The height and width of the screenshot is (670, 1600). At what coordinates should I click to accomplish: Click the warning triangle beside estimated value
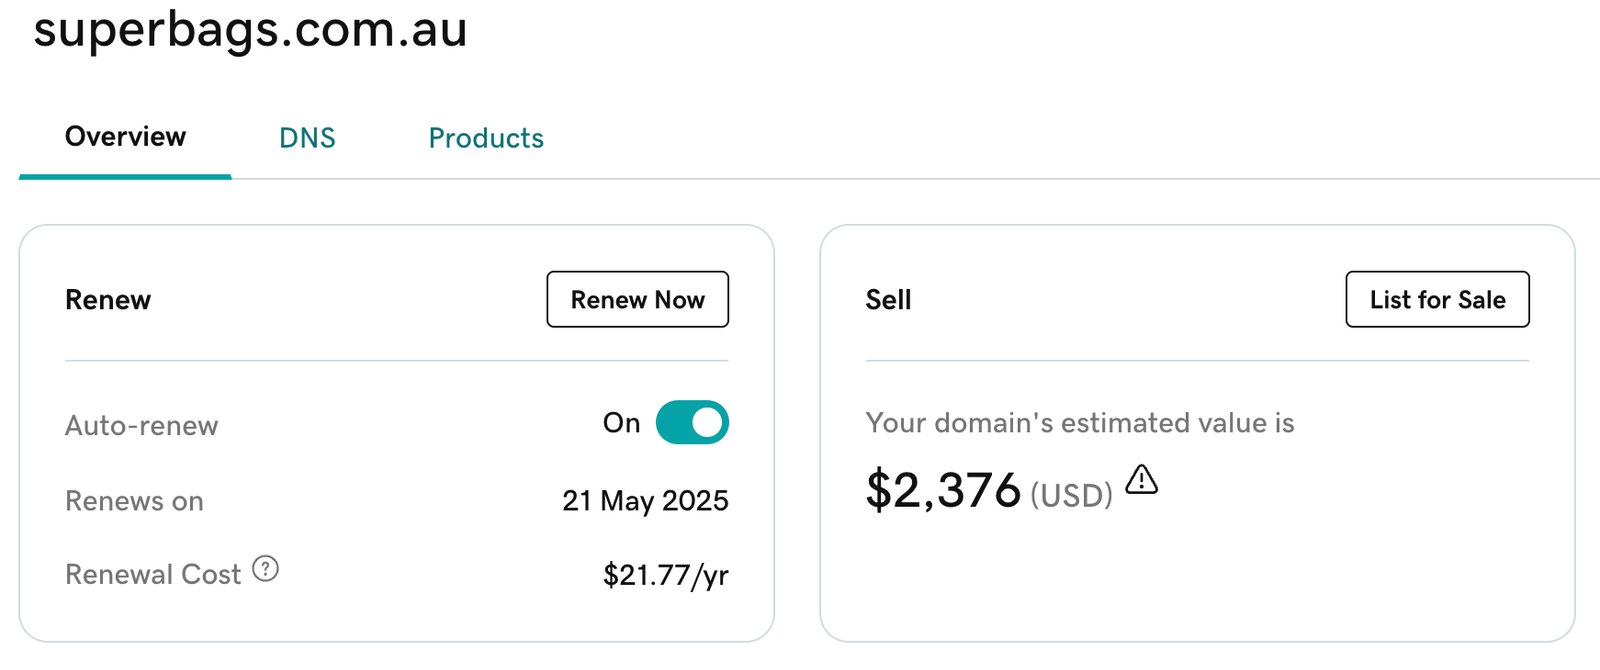tap(1141, 481)
